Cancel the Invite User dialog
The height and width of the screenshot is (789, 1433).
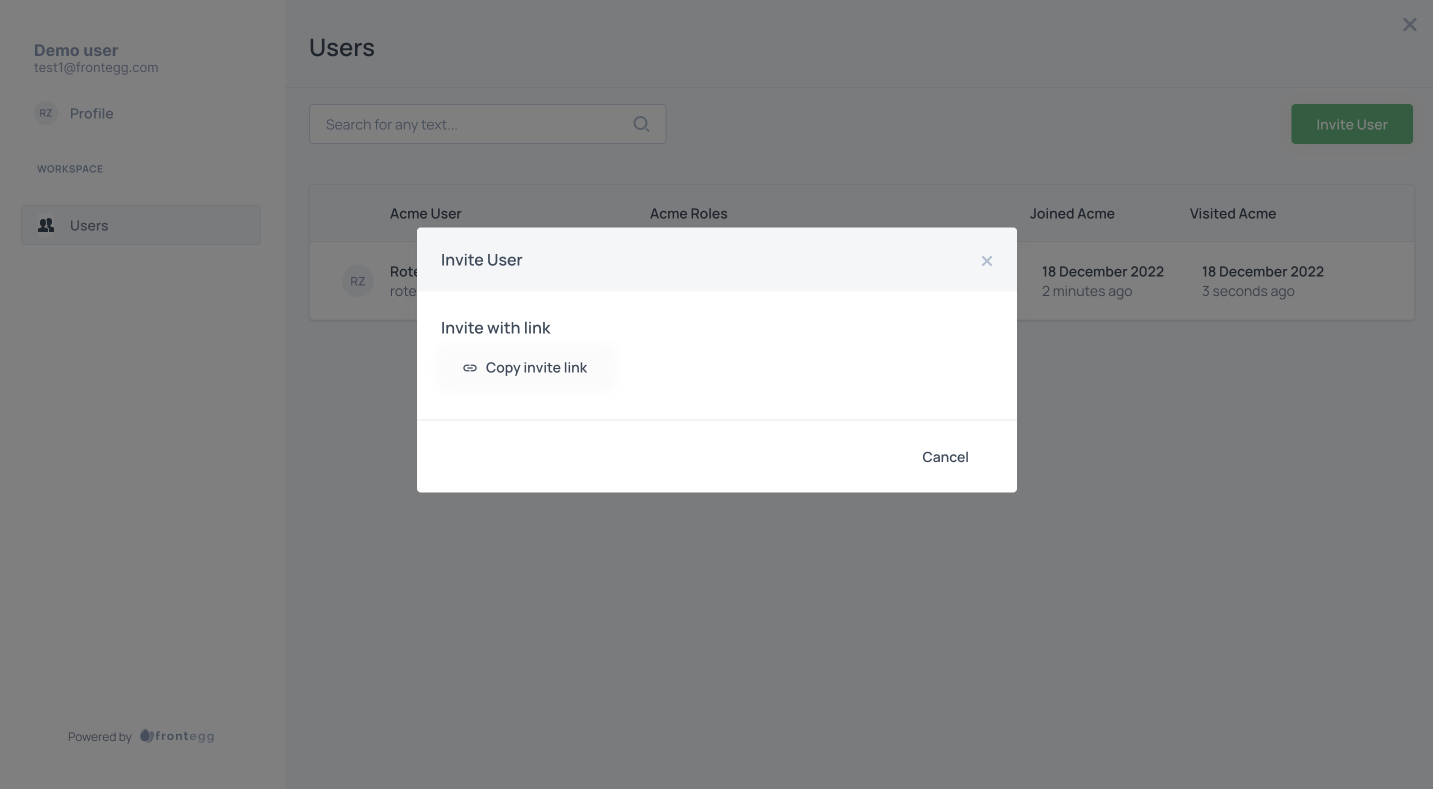coord(945,457)
